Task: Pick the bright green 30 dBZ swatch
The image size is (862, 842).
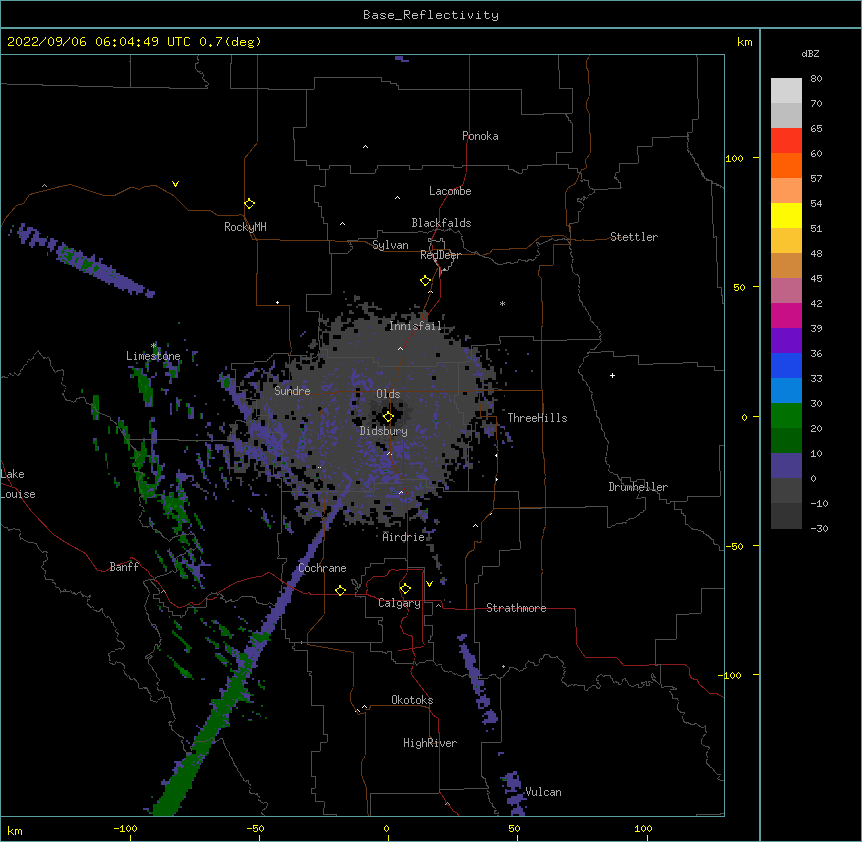Action: [786, 416]
